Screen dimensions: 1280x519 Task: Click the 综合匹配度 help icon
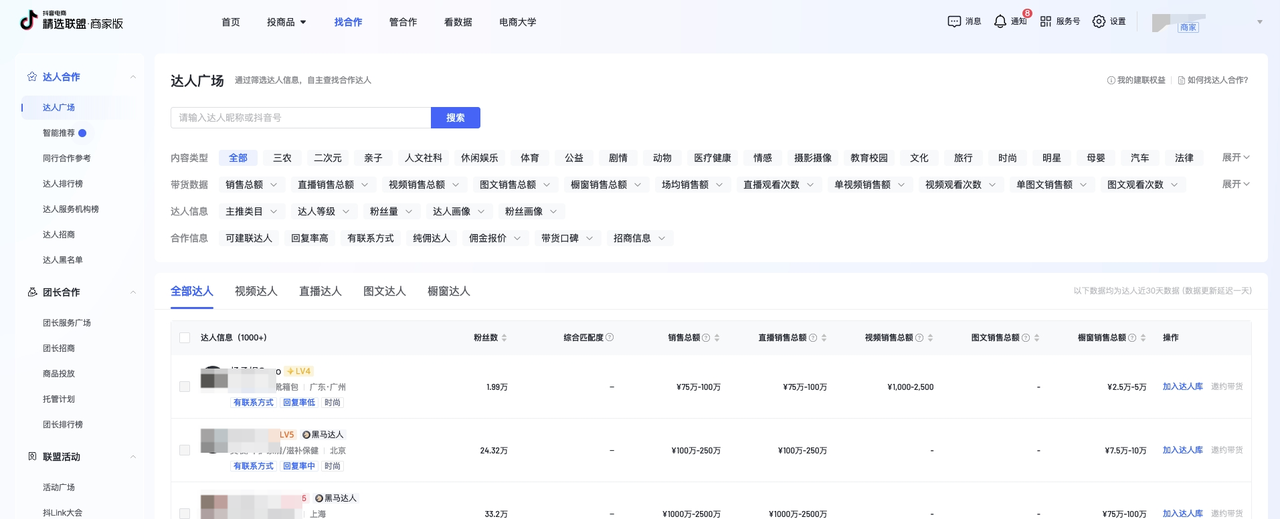tap(610, 338)
